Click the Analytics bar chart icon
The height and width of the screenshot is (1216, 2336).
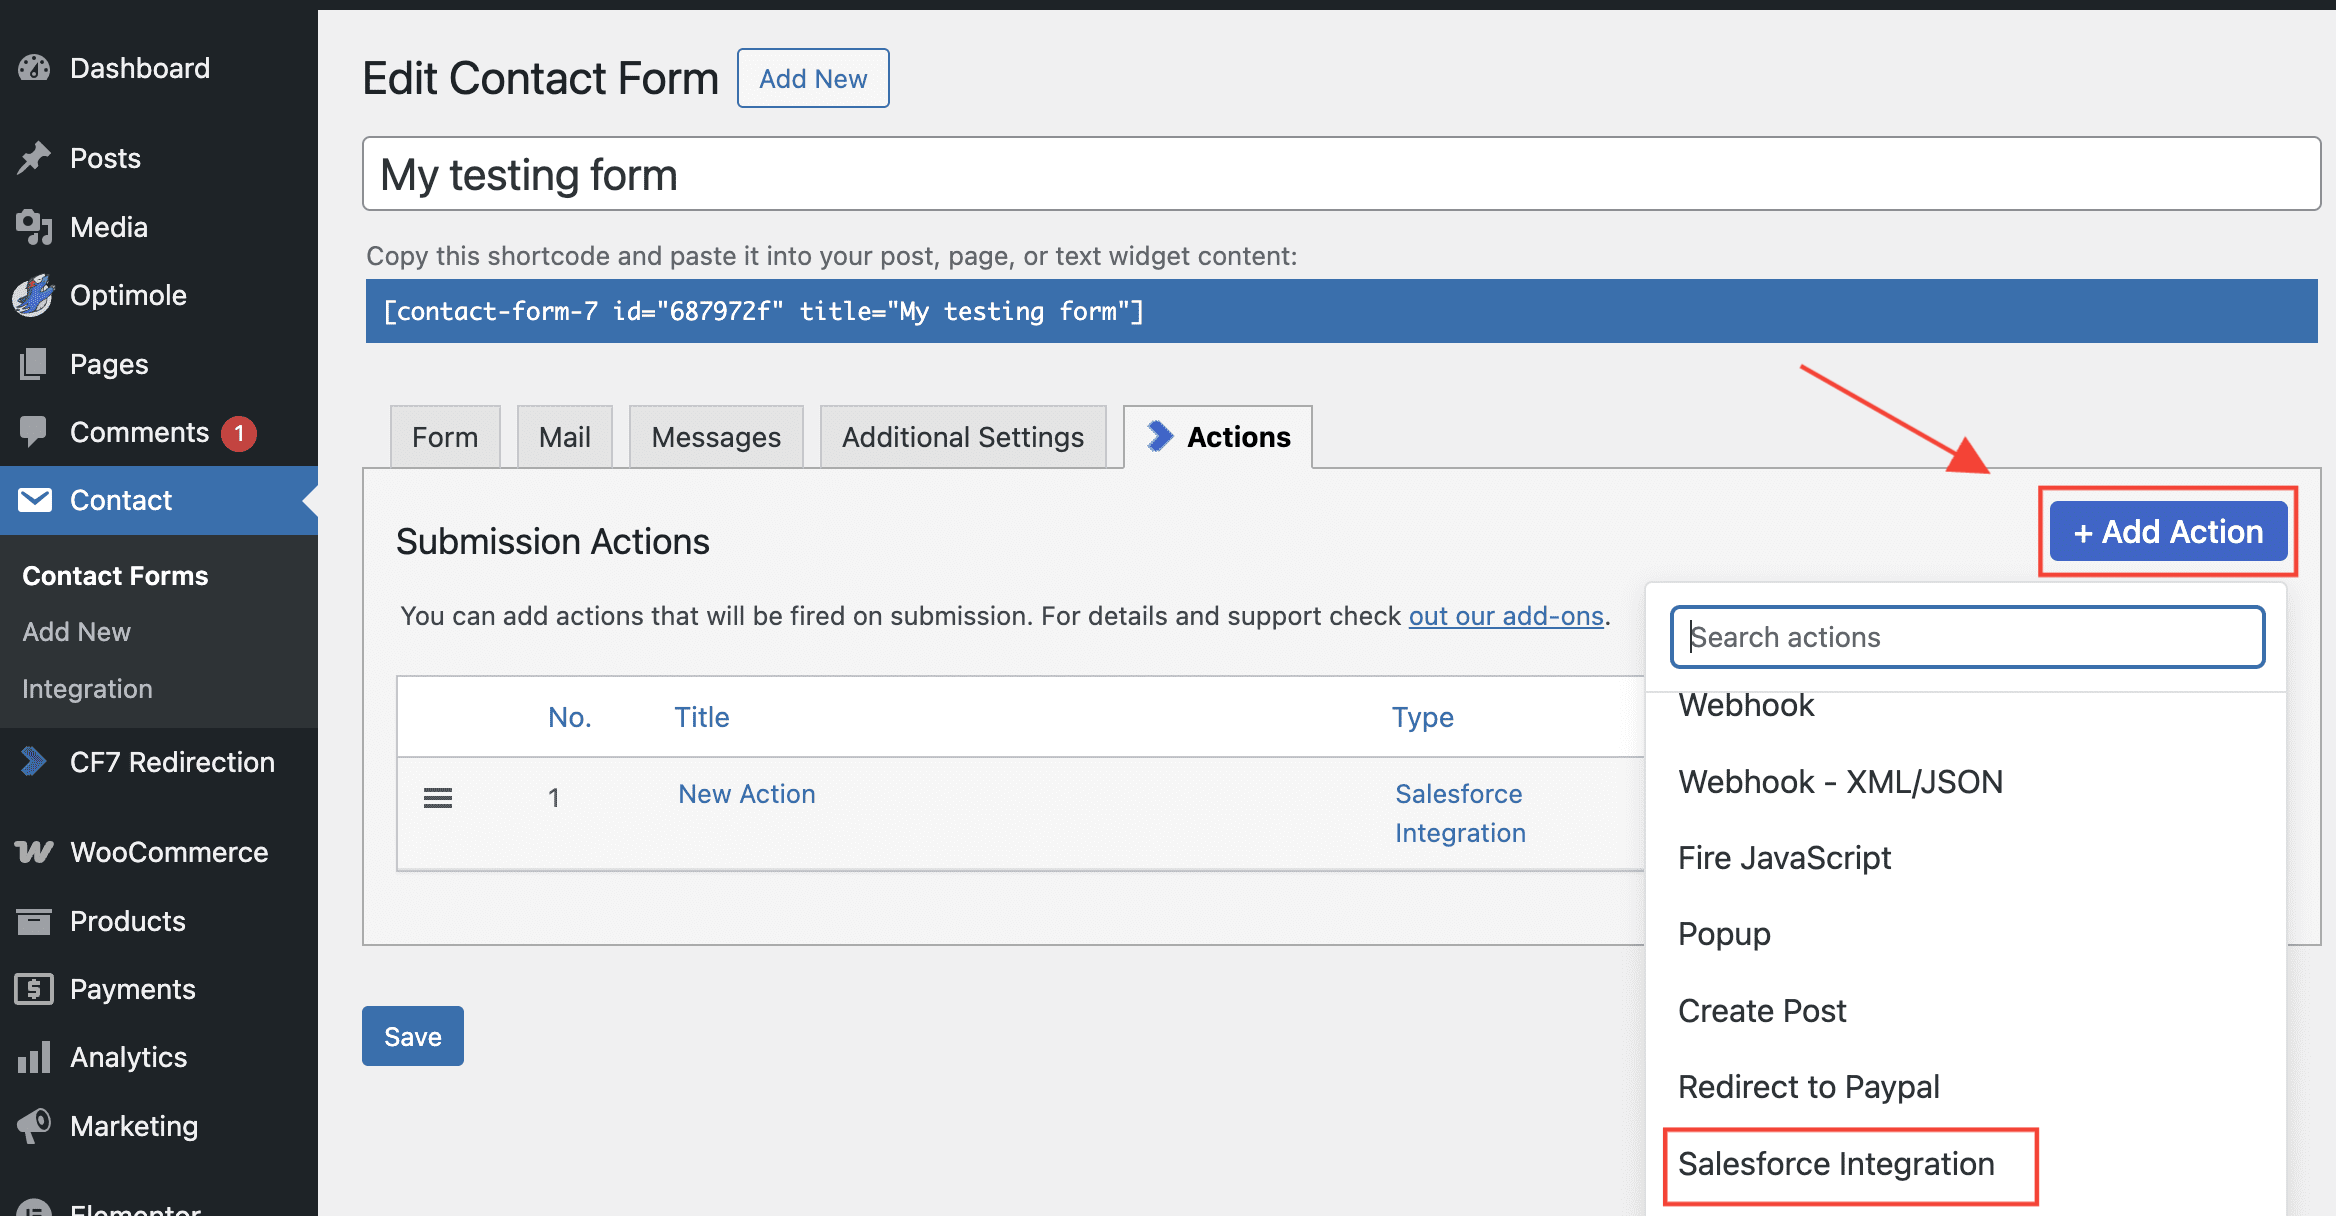pos(34,1057)
